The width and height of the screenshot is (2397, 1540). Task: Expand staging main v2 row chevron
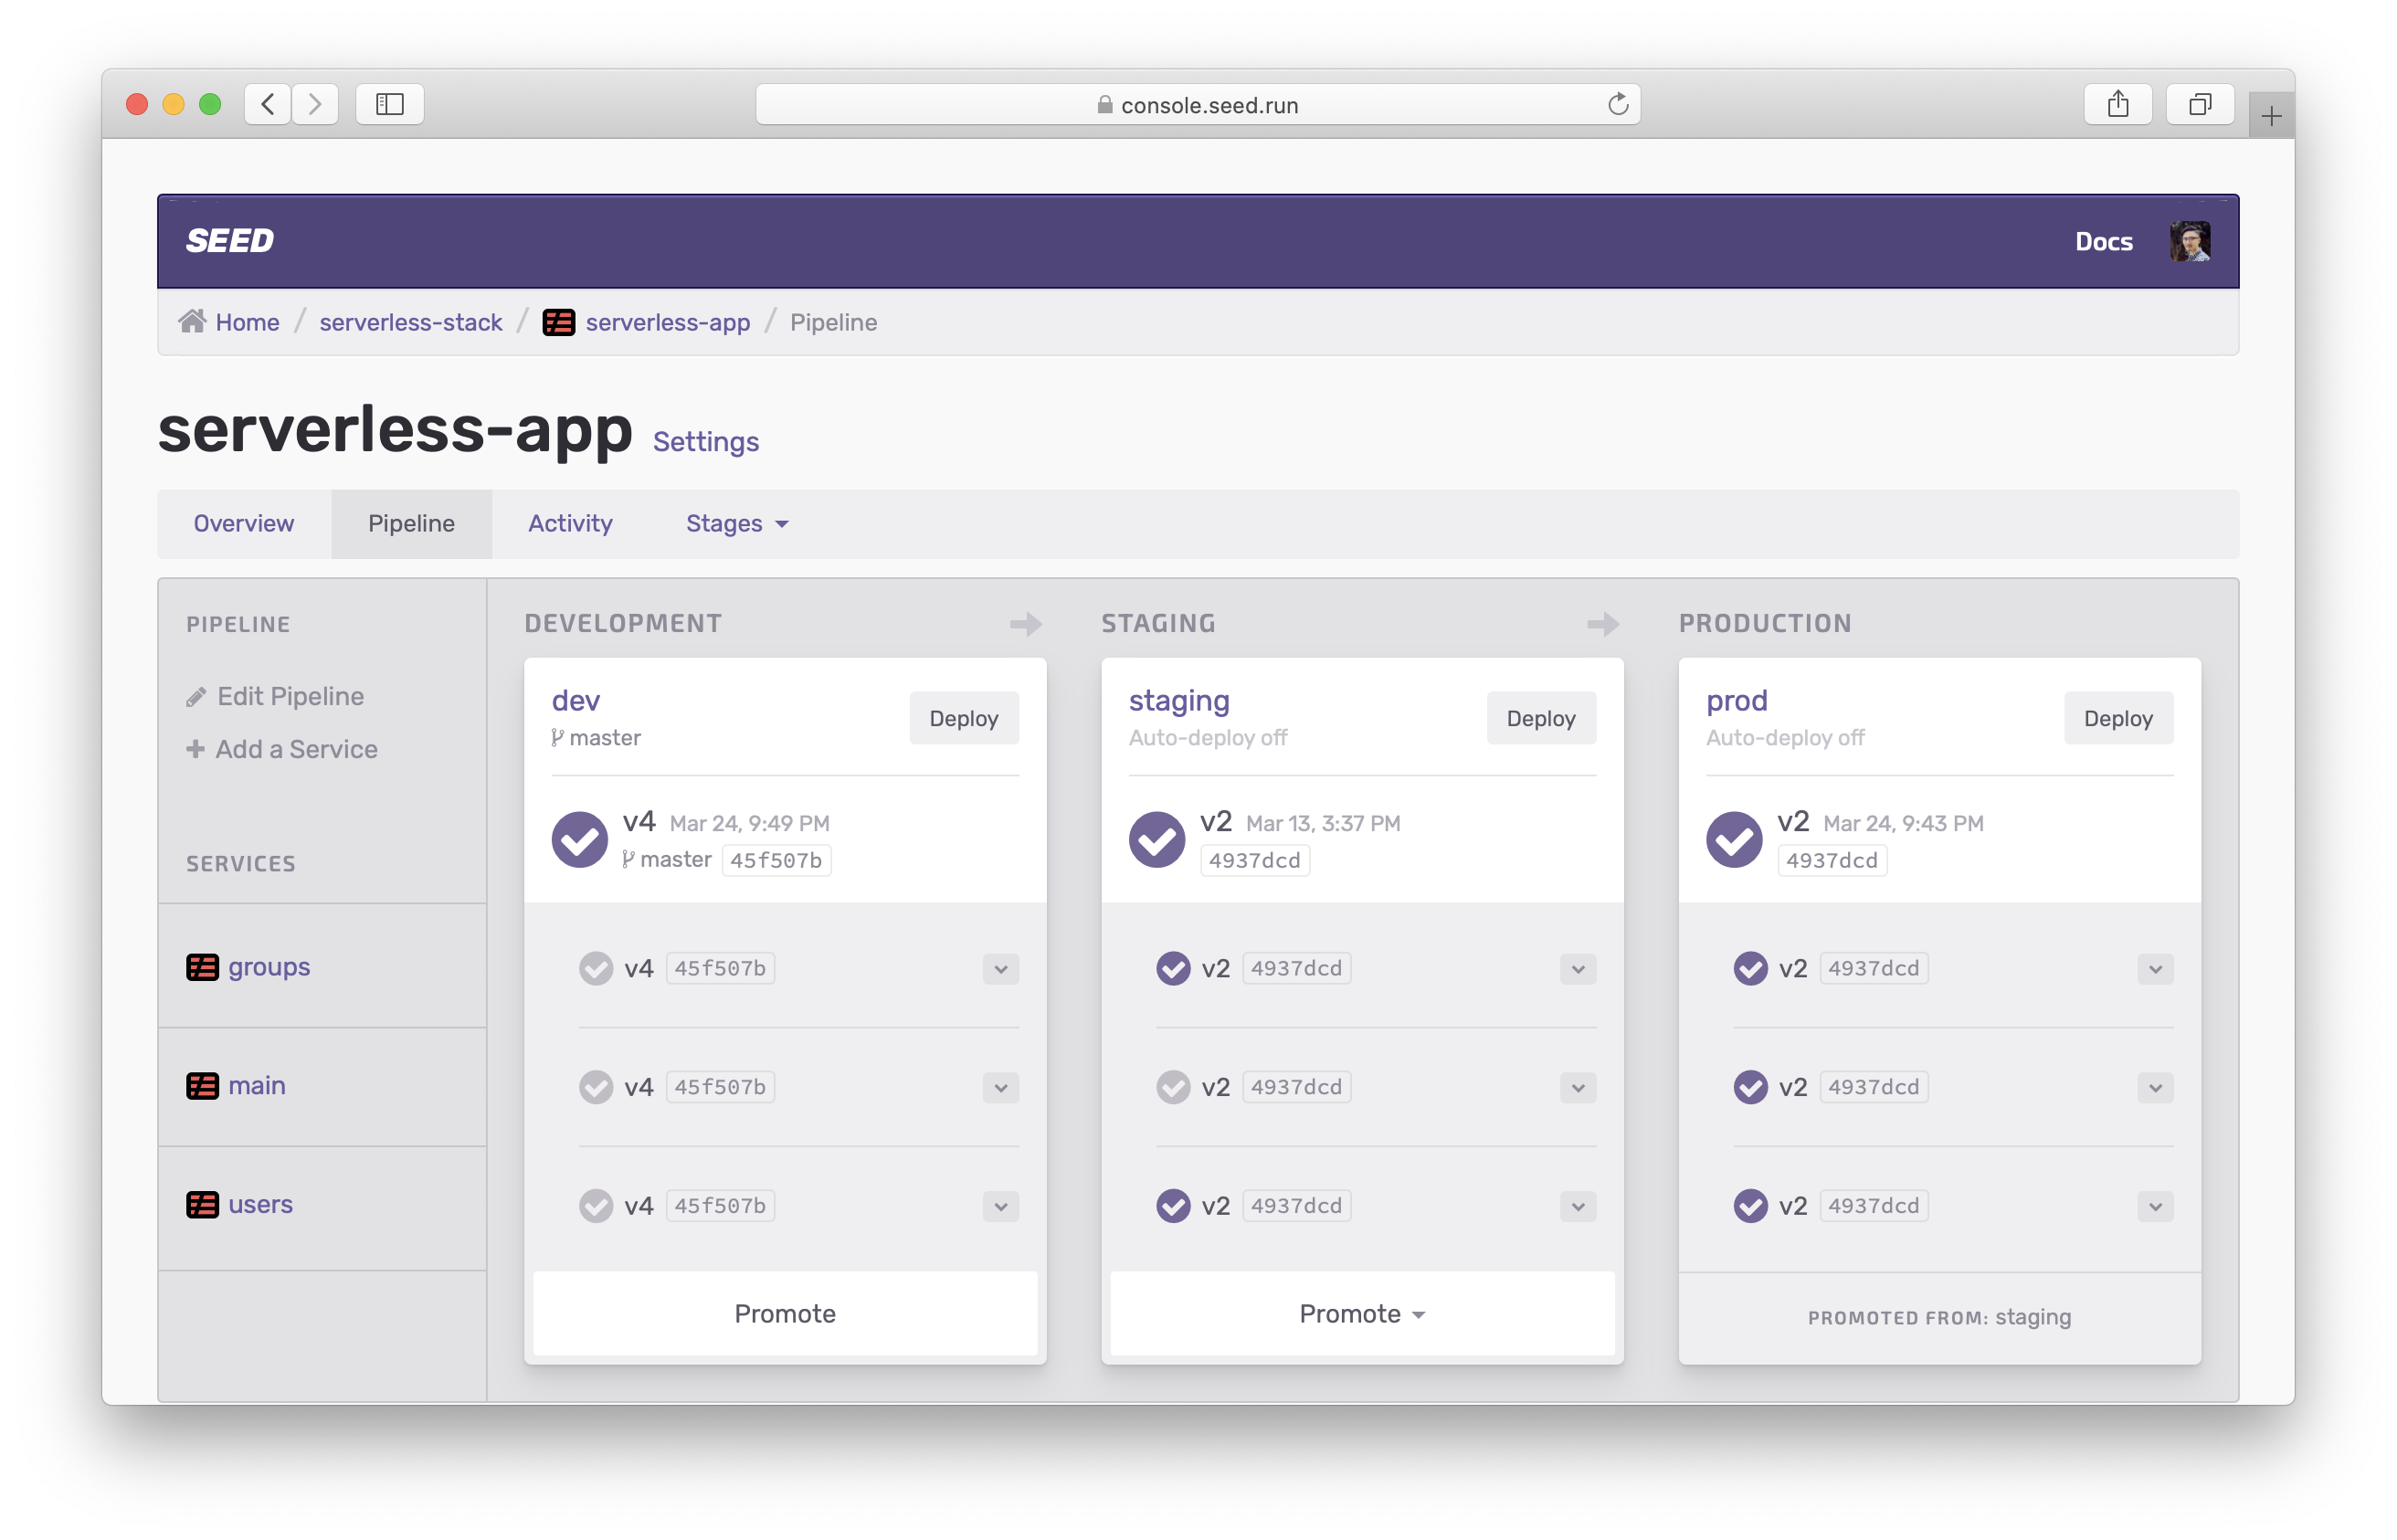[x=1577, y=1088]
